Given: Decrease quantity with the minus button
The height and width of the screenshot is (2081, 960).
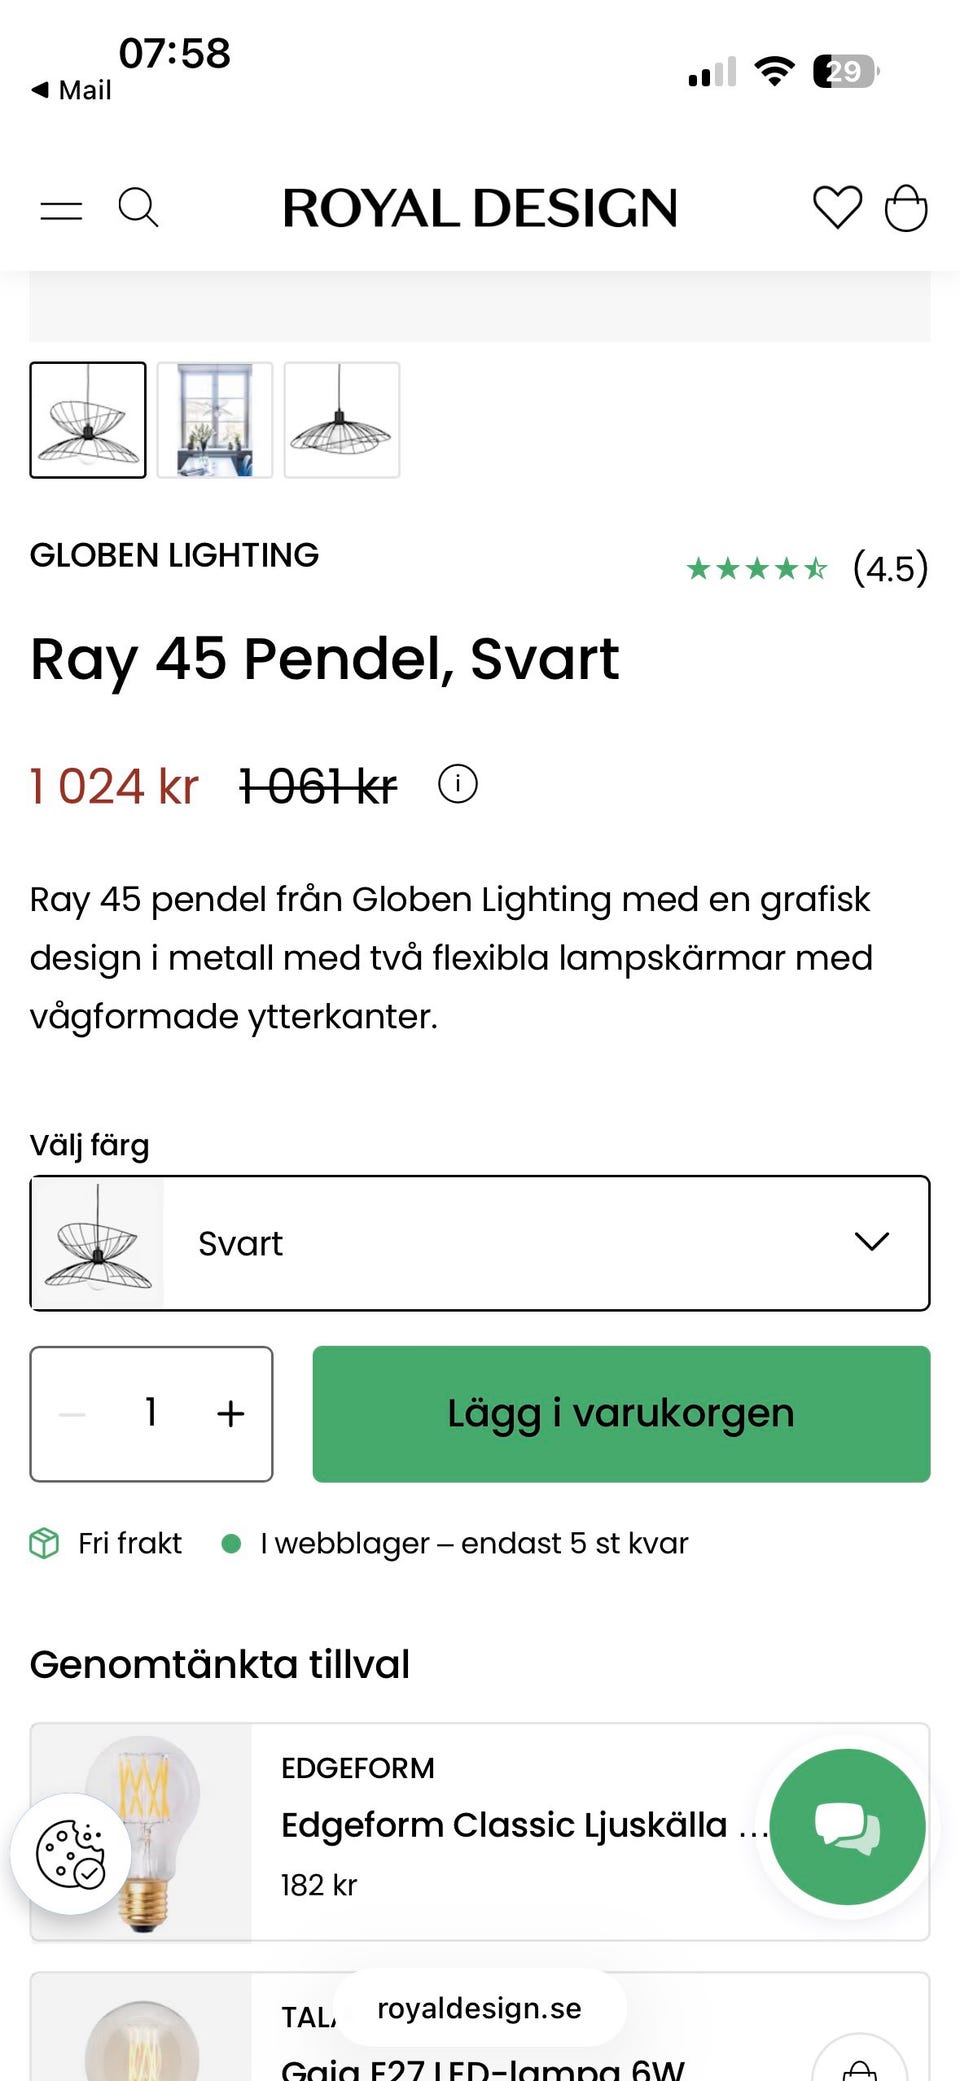Looking at the screenshot, I should click(x=72, y=1413).
